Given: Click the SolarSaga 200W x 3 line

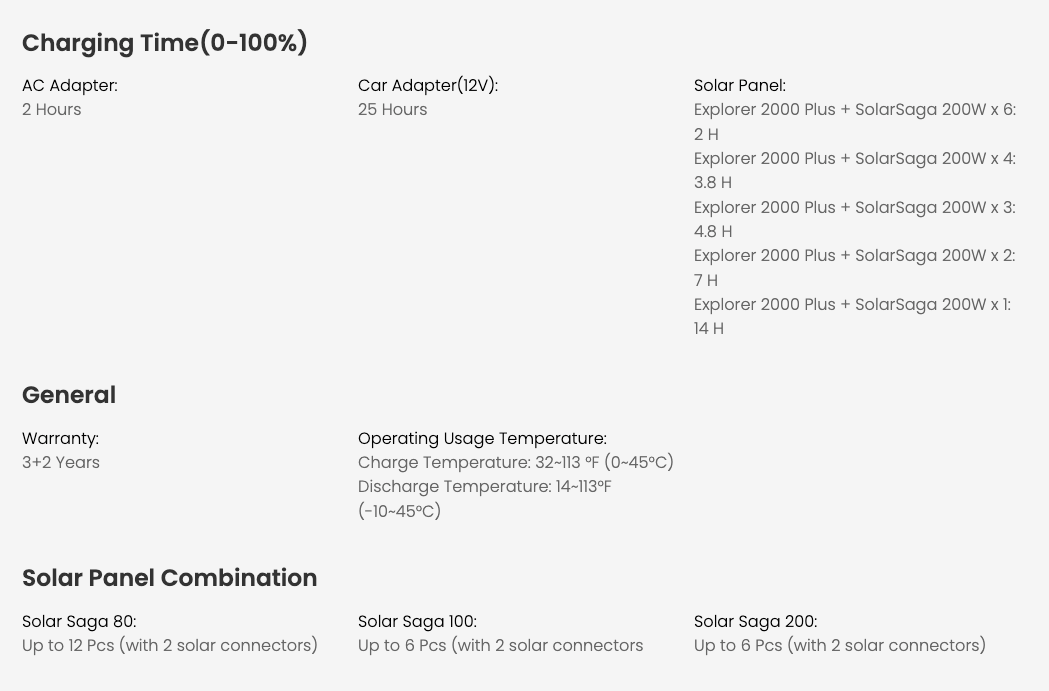Looking at the screenshot, I should tap(855, 219).
